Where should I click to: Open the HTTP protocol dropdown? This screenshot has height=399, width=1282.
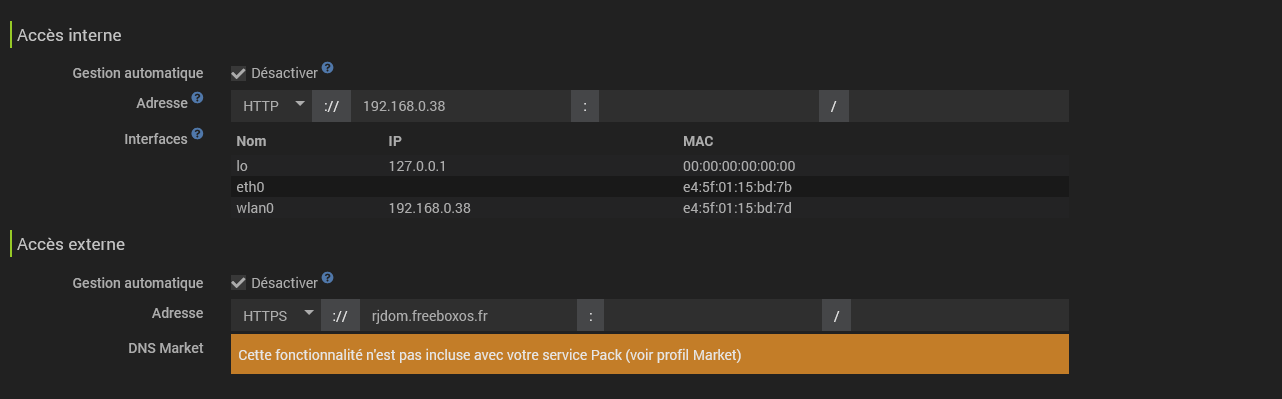(271, 106)
